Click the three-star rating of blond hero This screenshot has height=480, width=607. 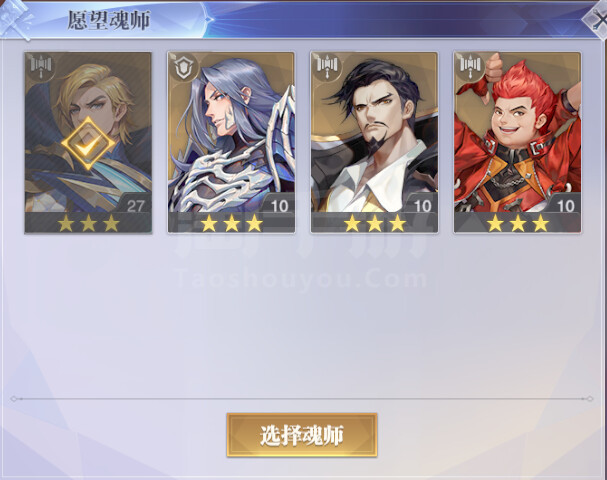88,223
